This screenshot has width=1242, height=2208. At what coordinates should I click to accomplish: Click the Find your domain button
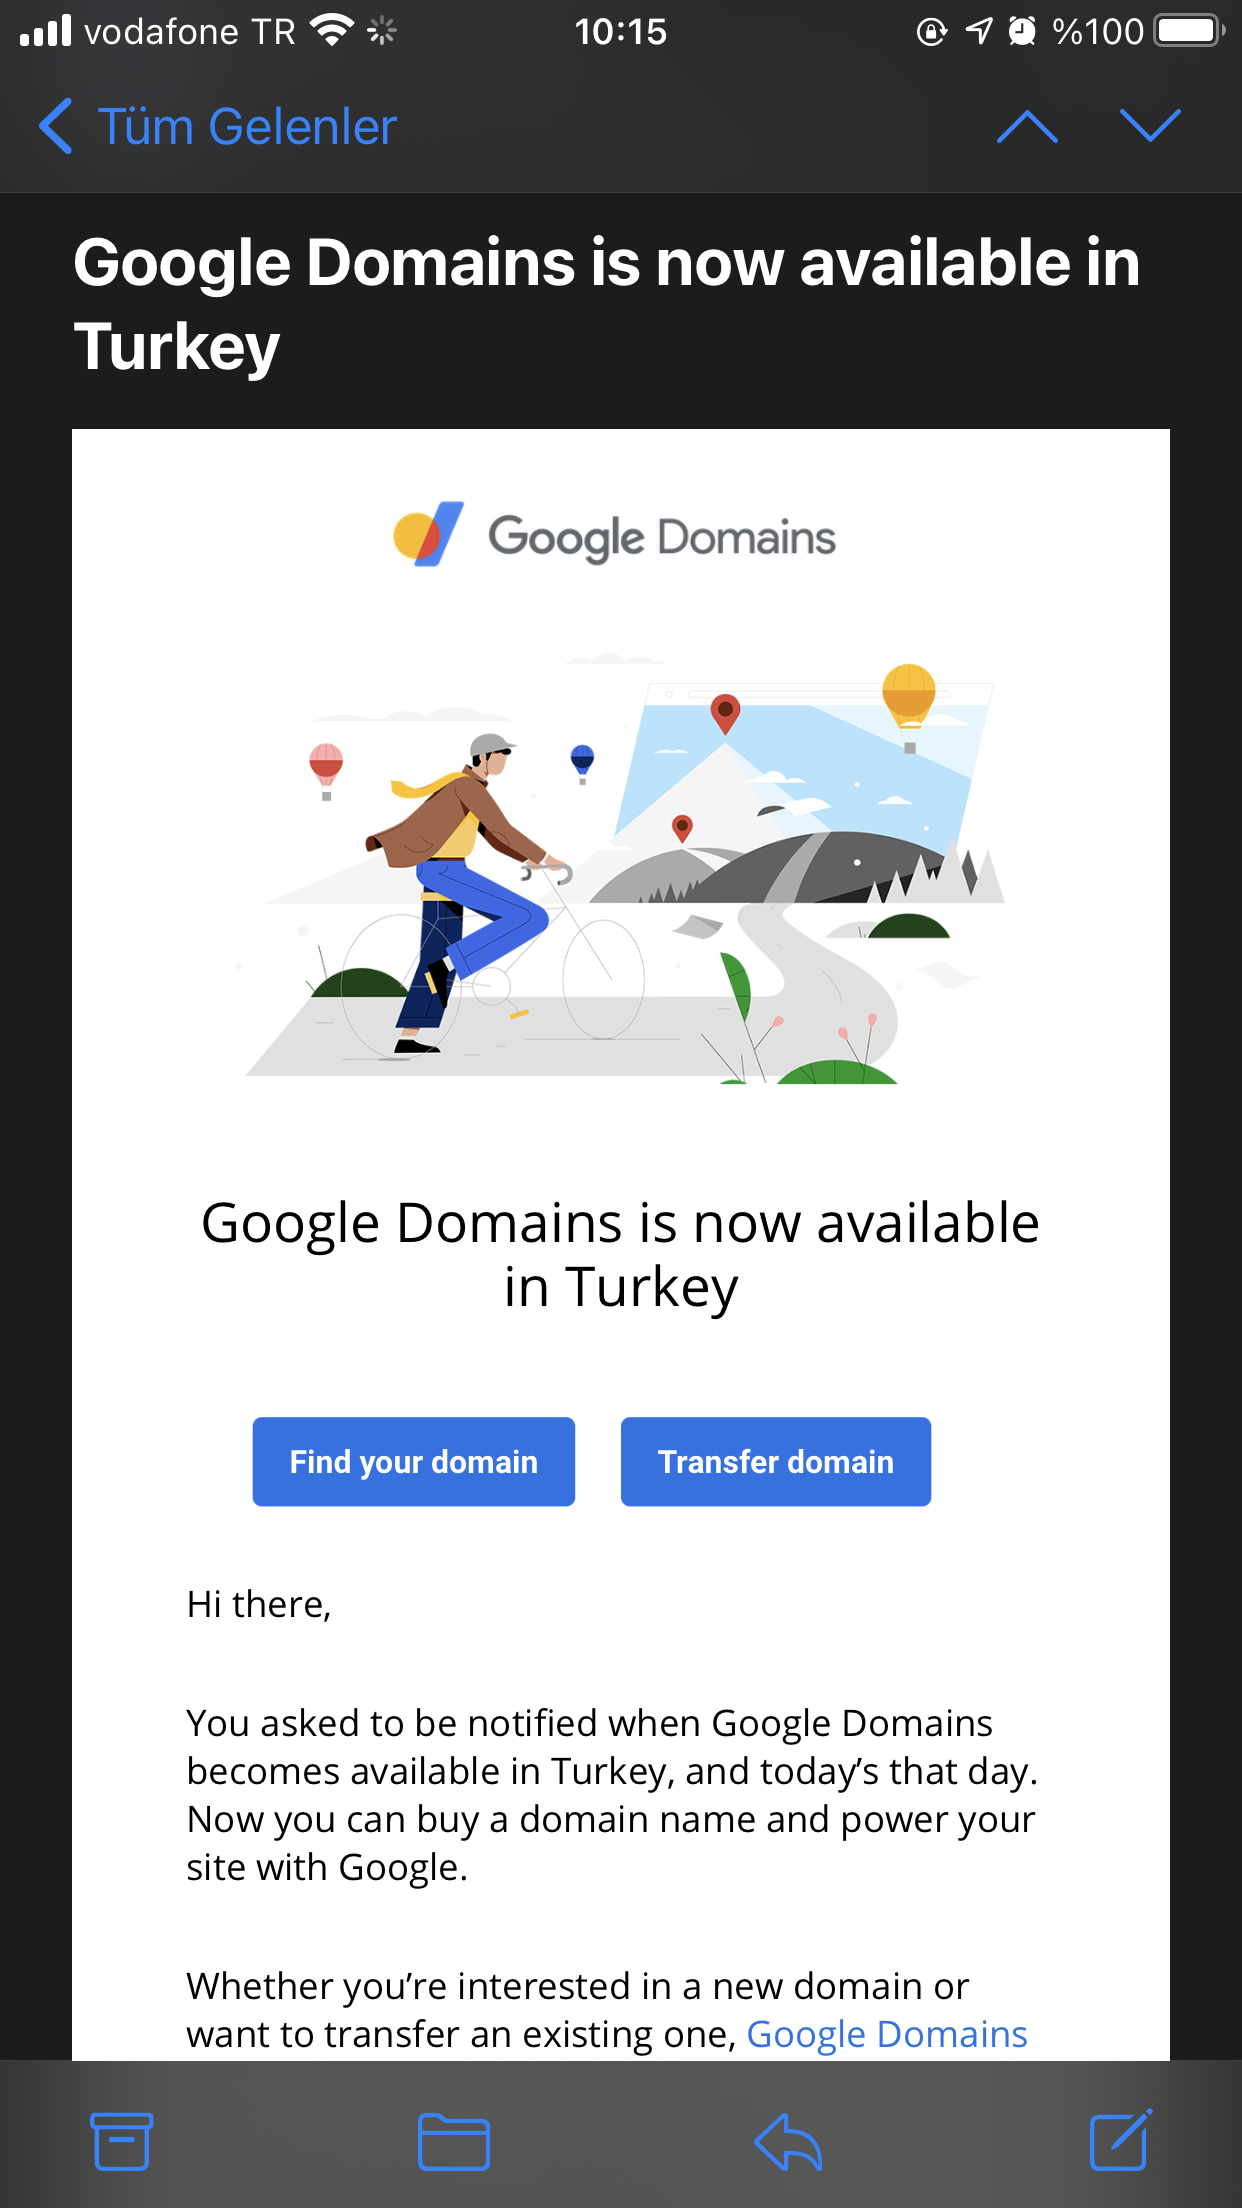pos(413,1461)
